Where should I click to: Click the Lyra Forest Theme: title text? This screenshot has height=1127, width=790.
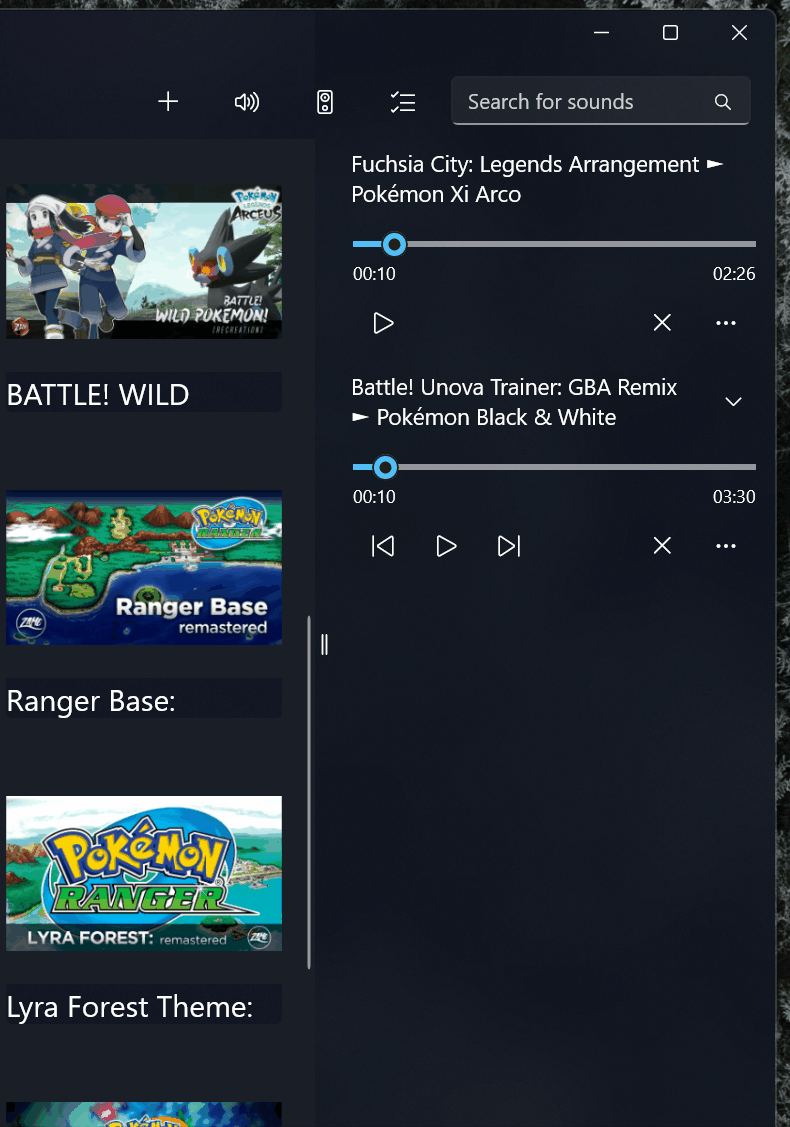point(130,1007)
